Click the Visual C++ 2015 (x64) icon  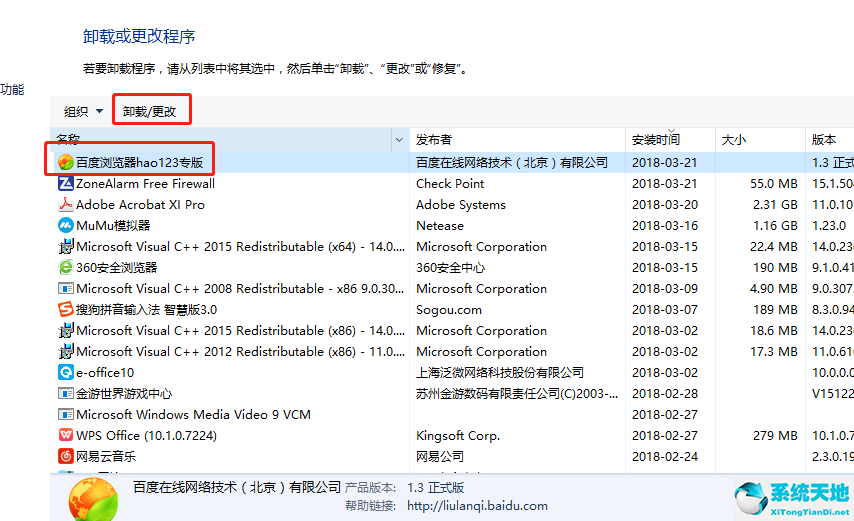[65, 246]
